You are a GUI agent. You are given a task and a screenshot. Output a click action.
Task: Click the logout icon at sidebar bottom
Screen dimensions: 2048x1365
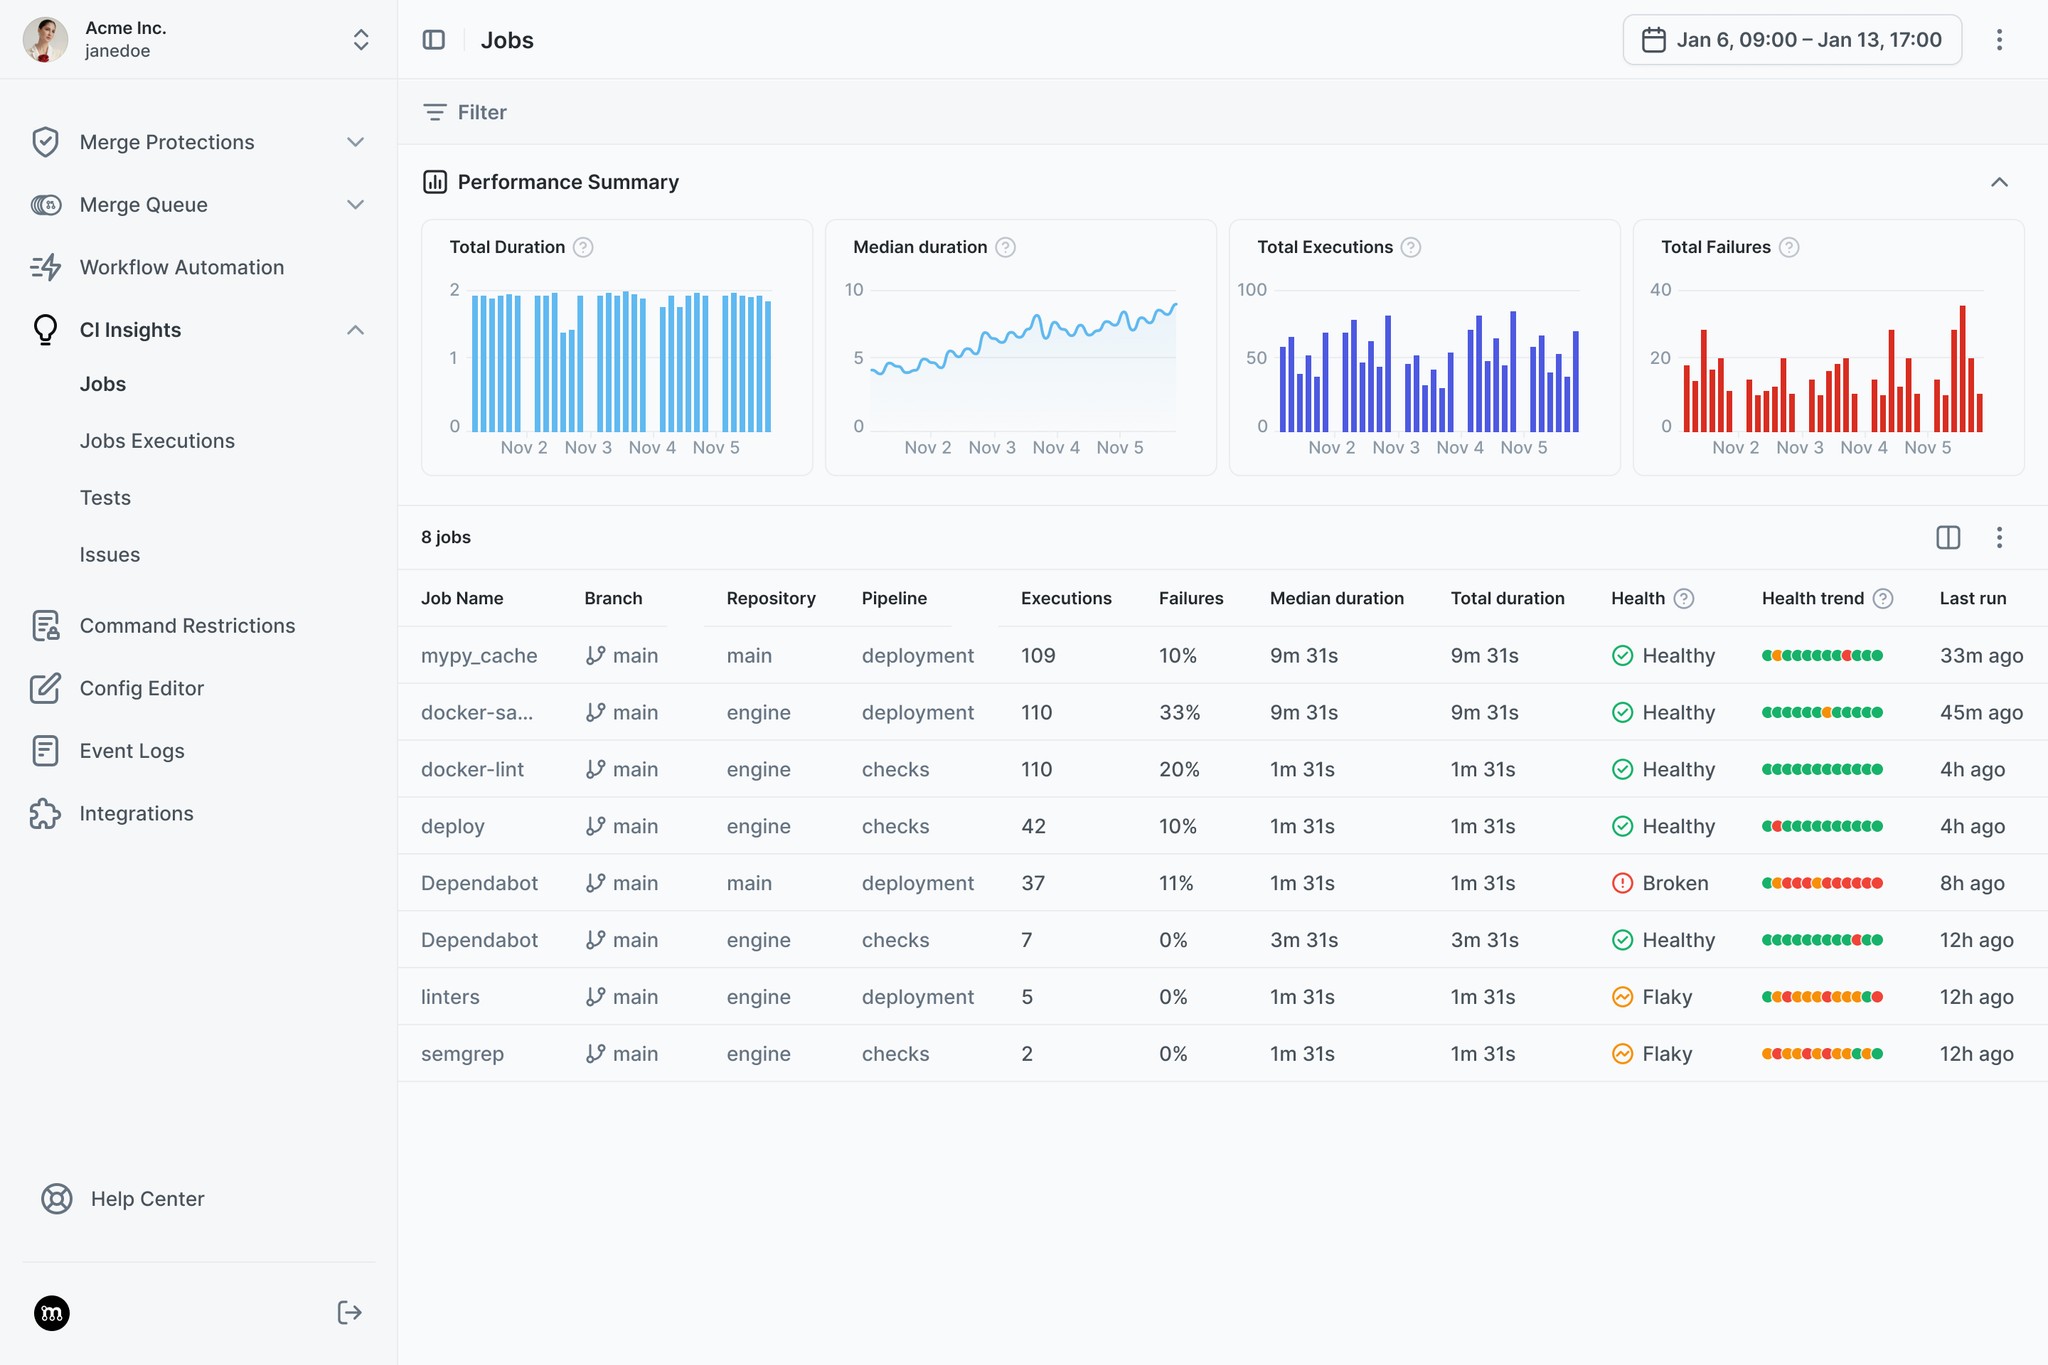coord(348,1311)
